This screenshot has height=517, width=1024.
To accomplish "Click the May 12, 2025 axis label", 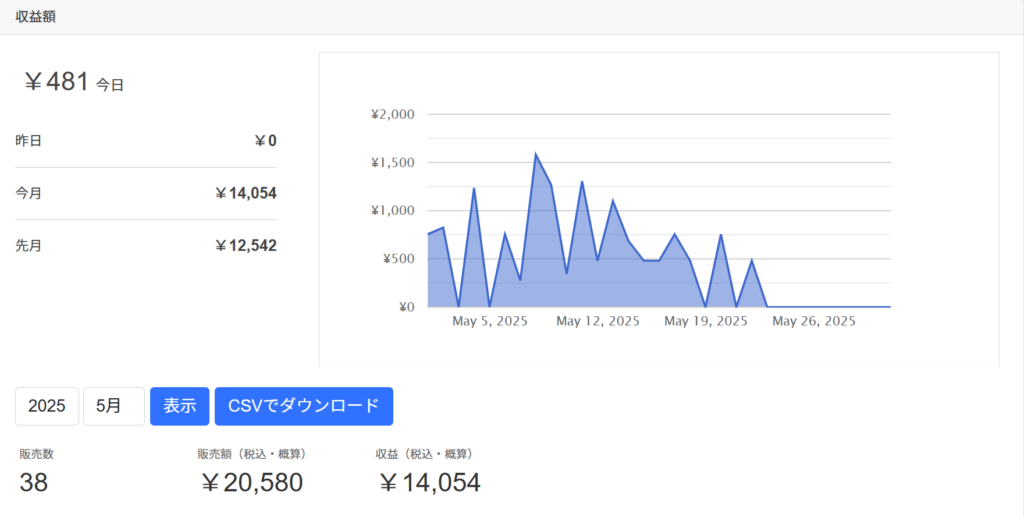I will click(x=598, y=321).
